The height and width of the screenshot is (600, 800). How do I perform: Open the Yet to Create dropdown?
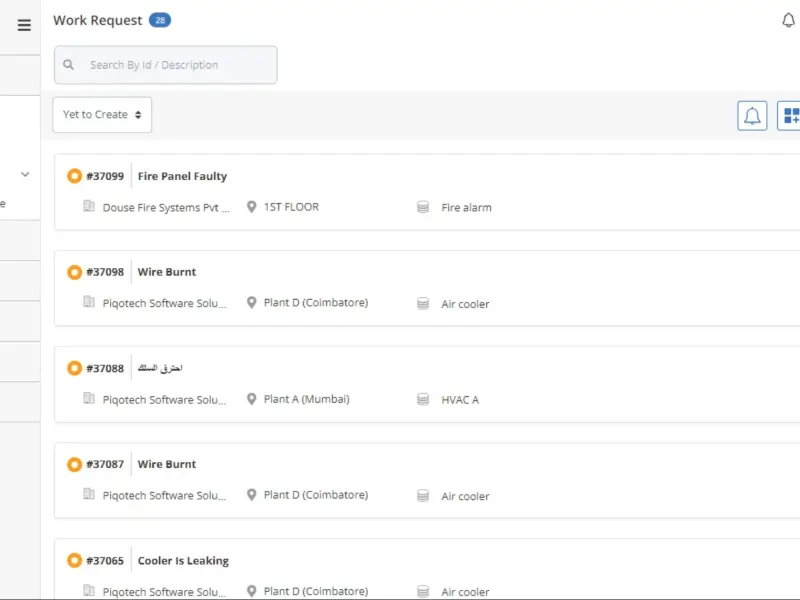click(x=102, y=115)
